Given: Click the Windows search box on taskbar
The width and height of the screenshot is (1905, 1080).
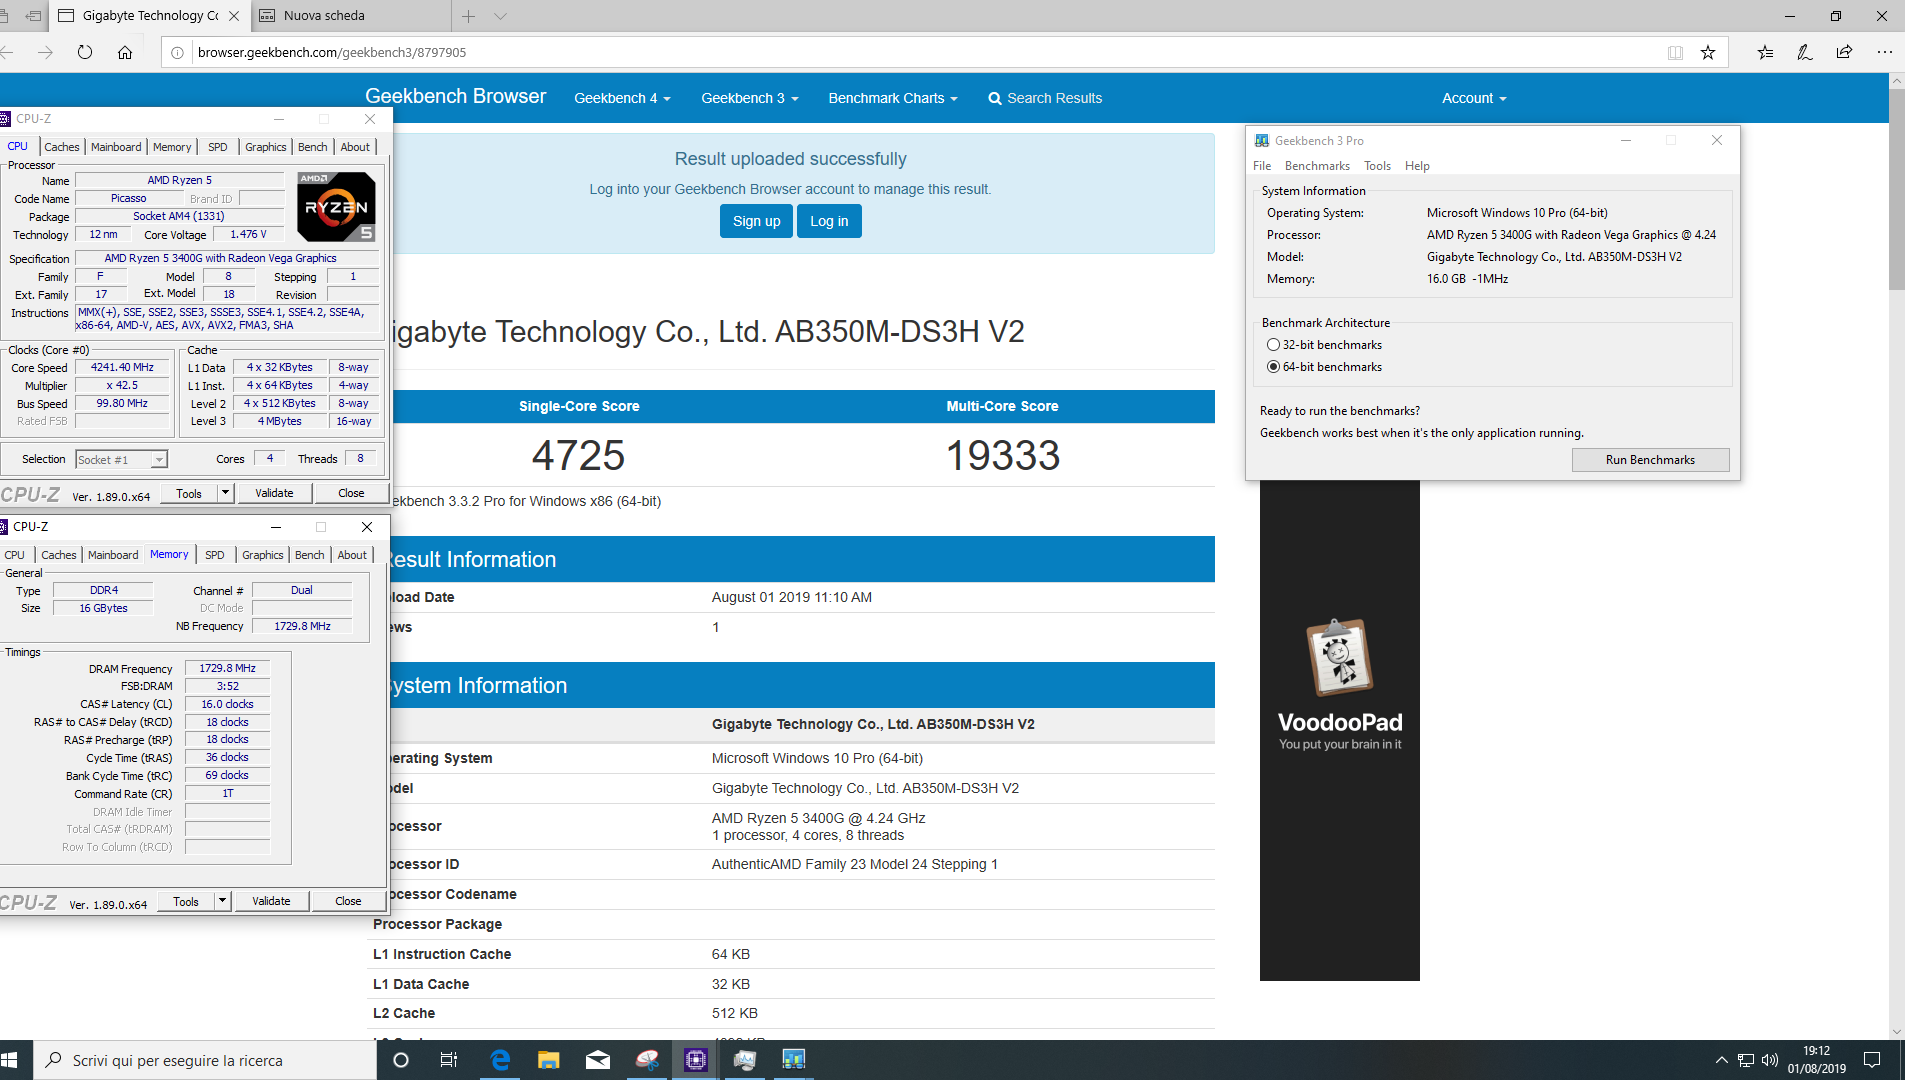Looking at the screenshot, I should (205, 1060).
